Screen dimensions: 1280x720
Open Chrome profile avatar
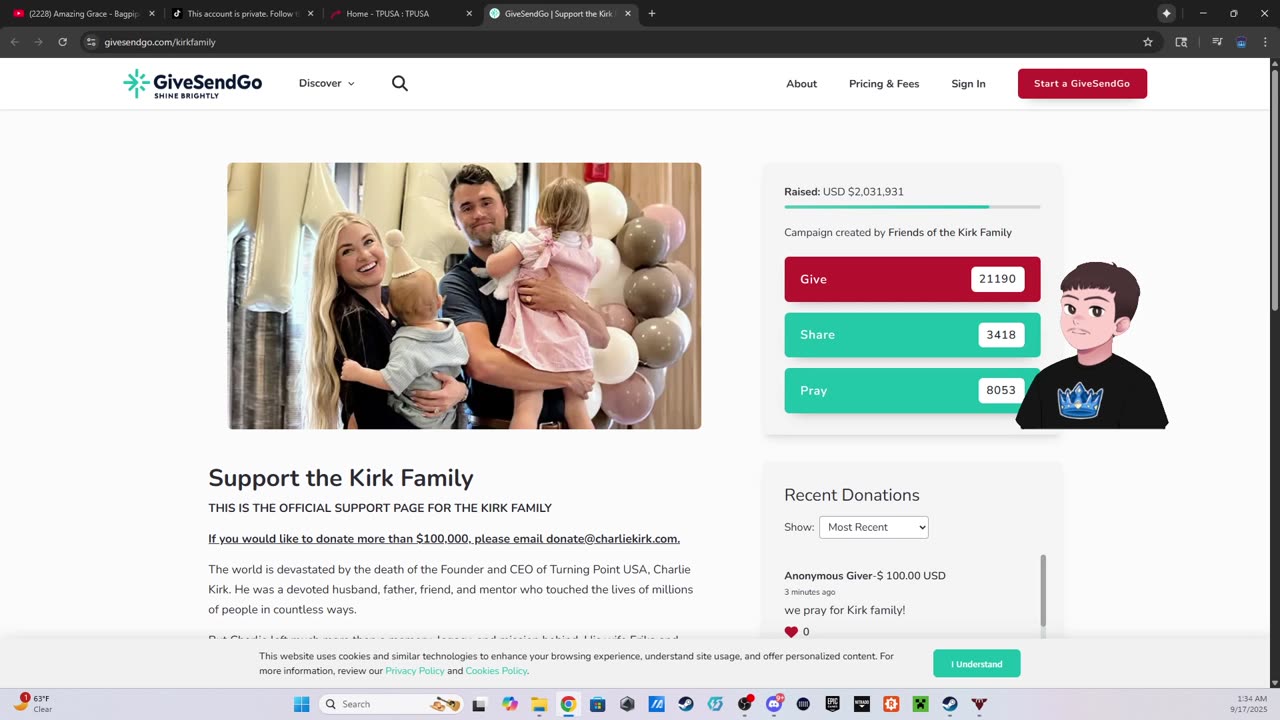tap(1241, 42)
